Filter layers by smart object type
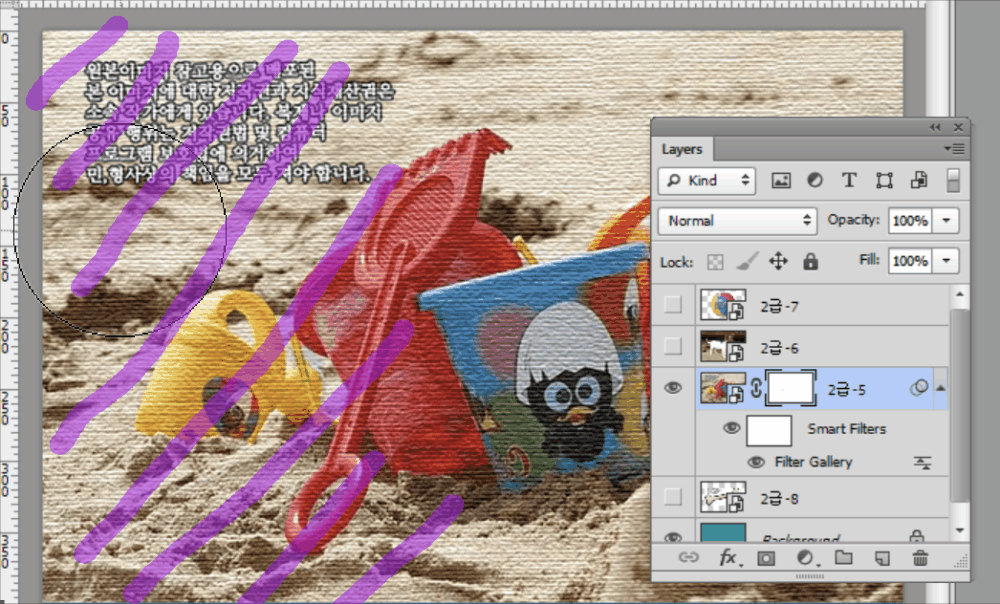The width and height of the screenshot is (1000, 604). tap(919, 180)
